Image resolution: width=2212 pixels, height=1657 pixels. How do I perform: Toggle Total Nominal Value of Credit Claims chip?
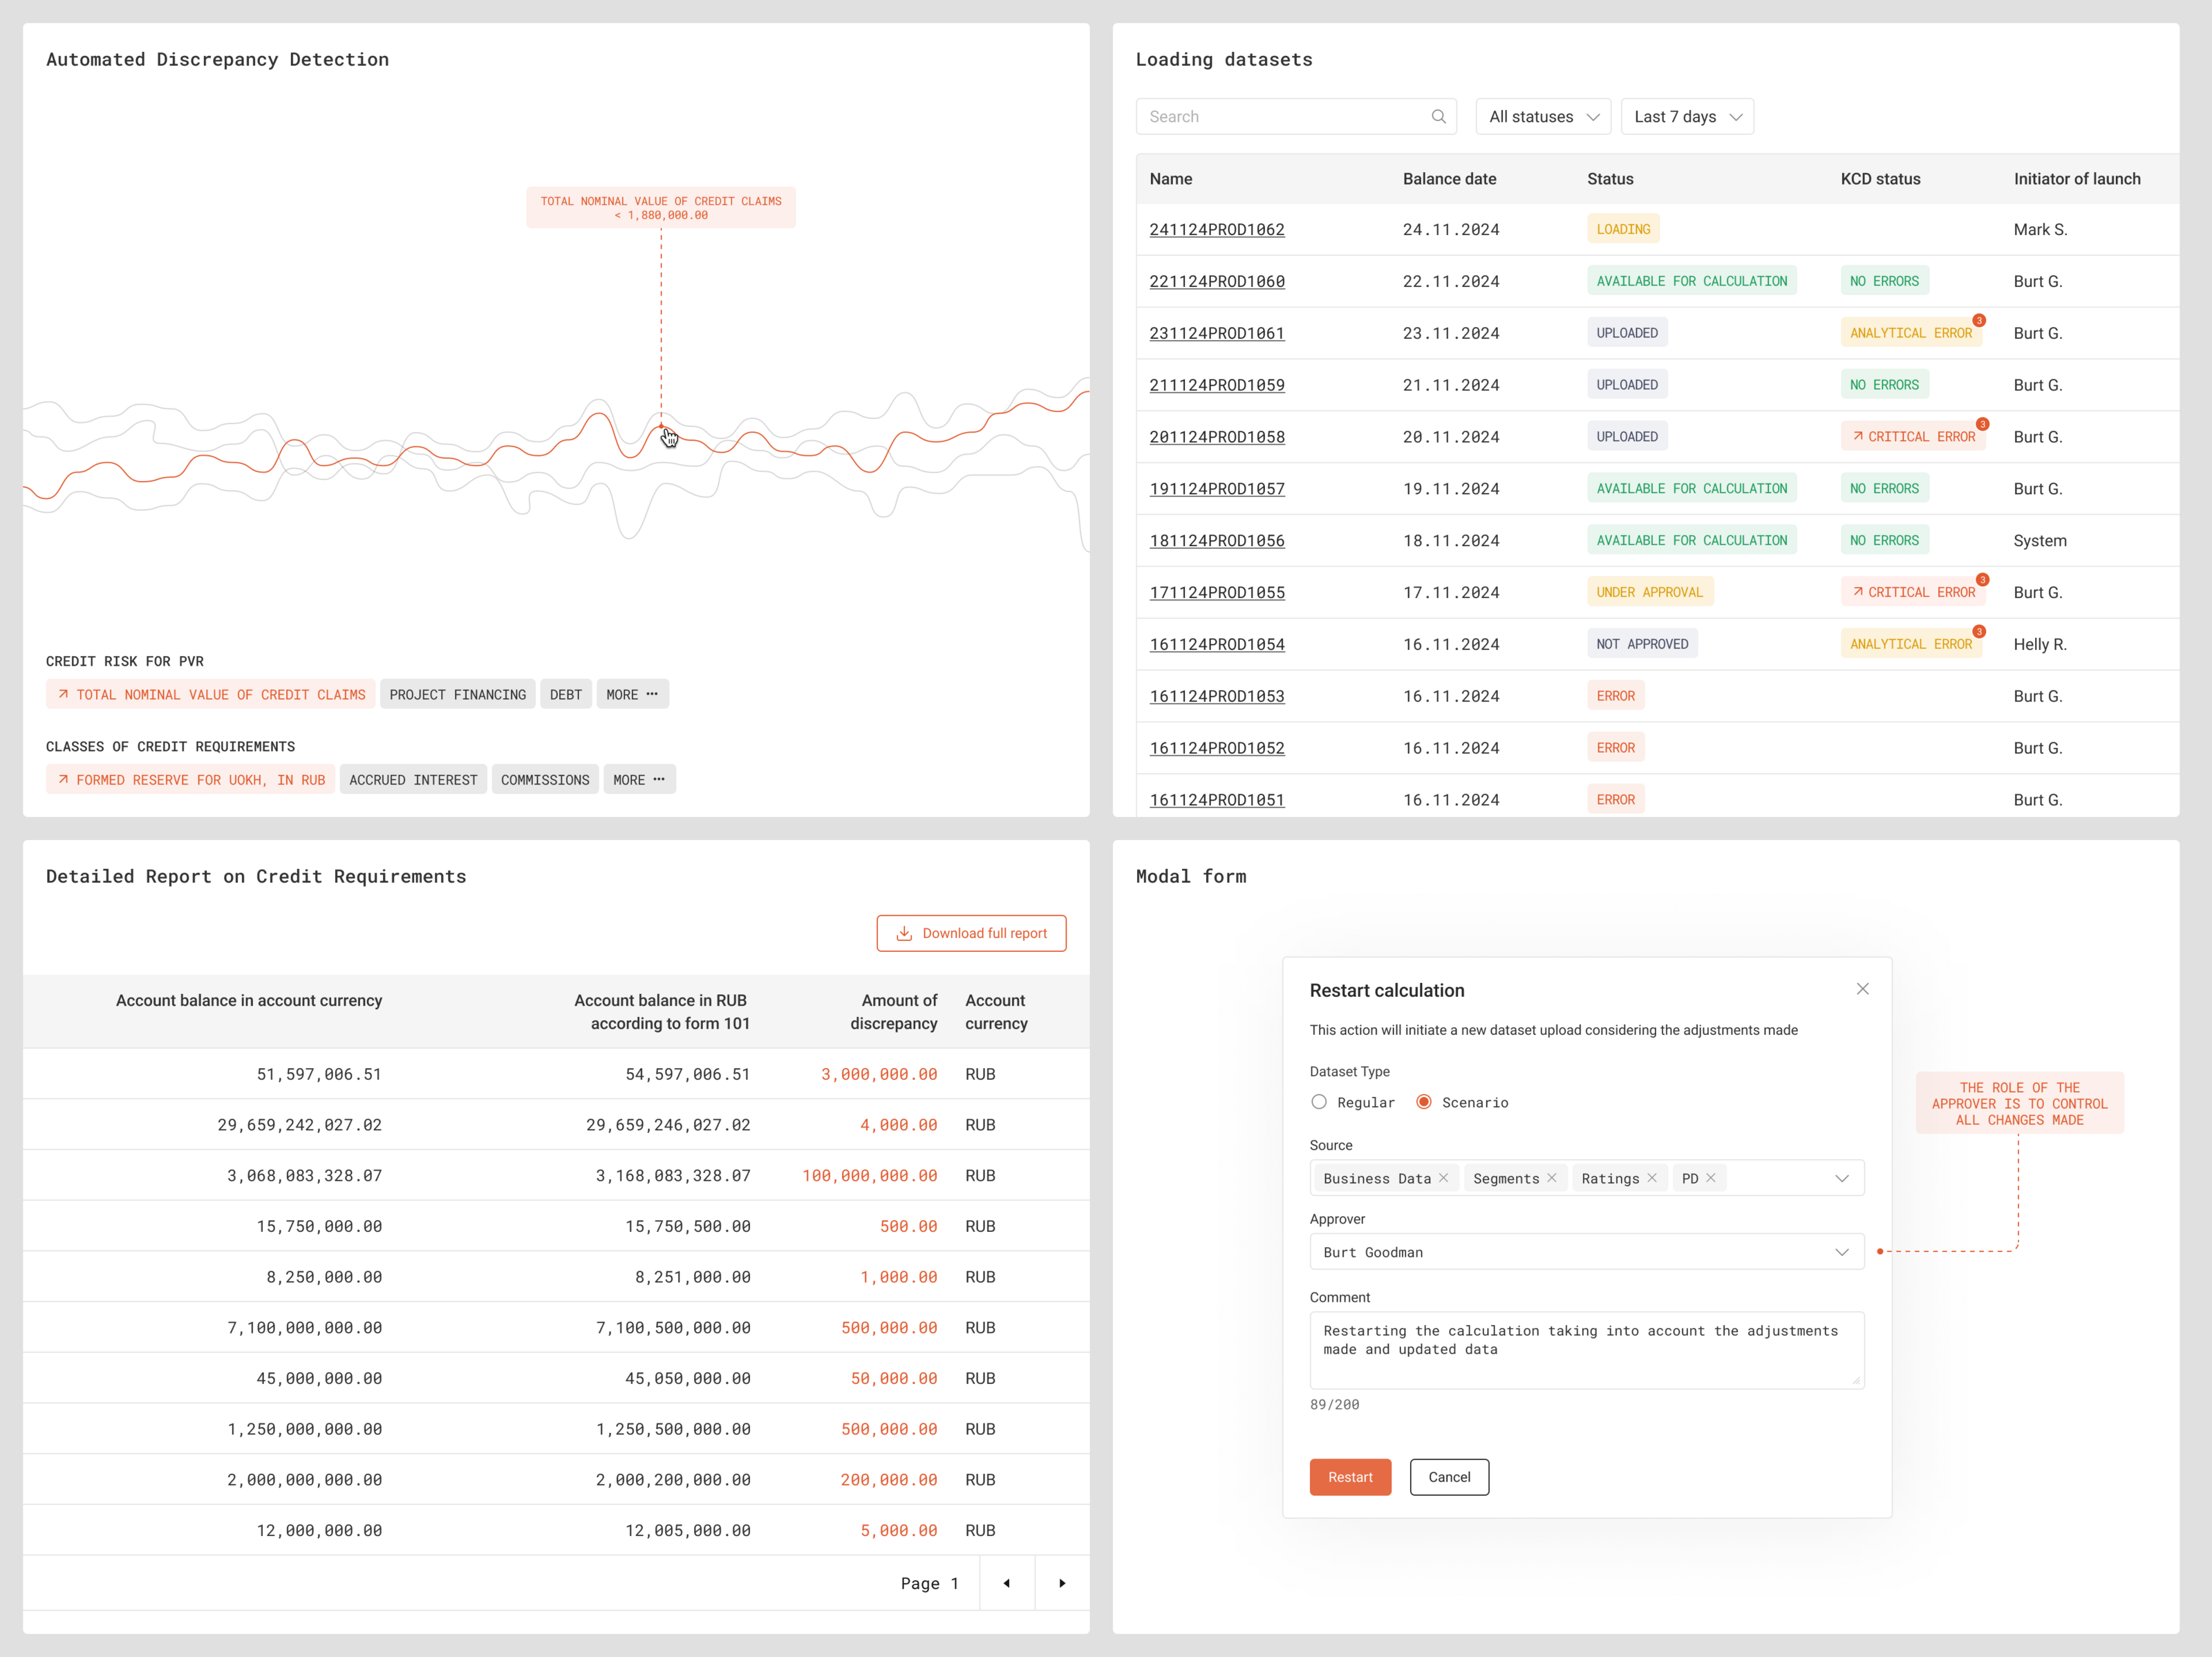(210, 694)
